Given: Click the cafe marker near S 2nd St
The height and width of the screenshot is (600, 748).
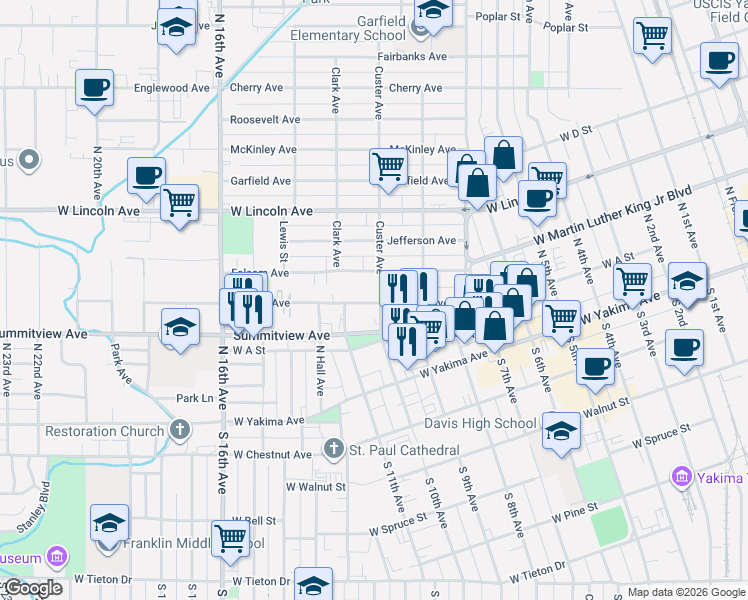Looking at the screenshot, I should point(685,350).
